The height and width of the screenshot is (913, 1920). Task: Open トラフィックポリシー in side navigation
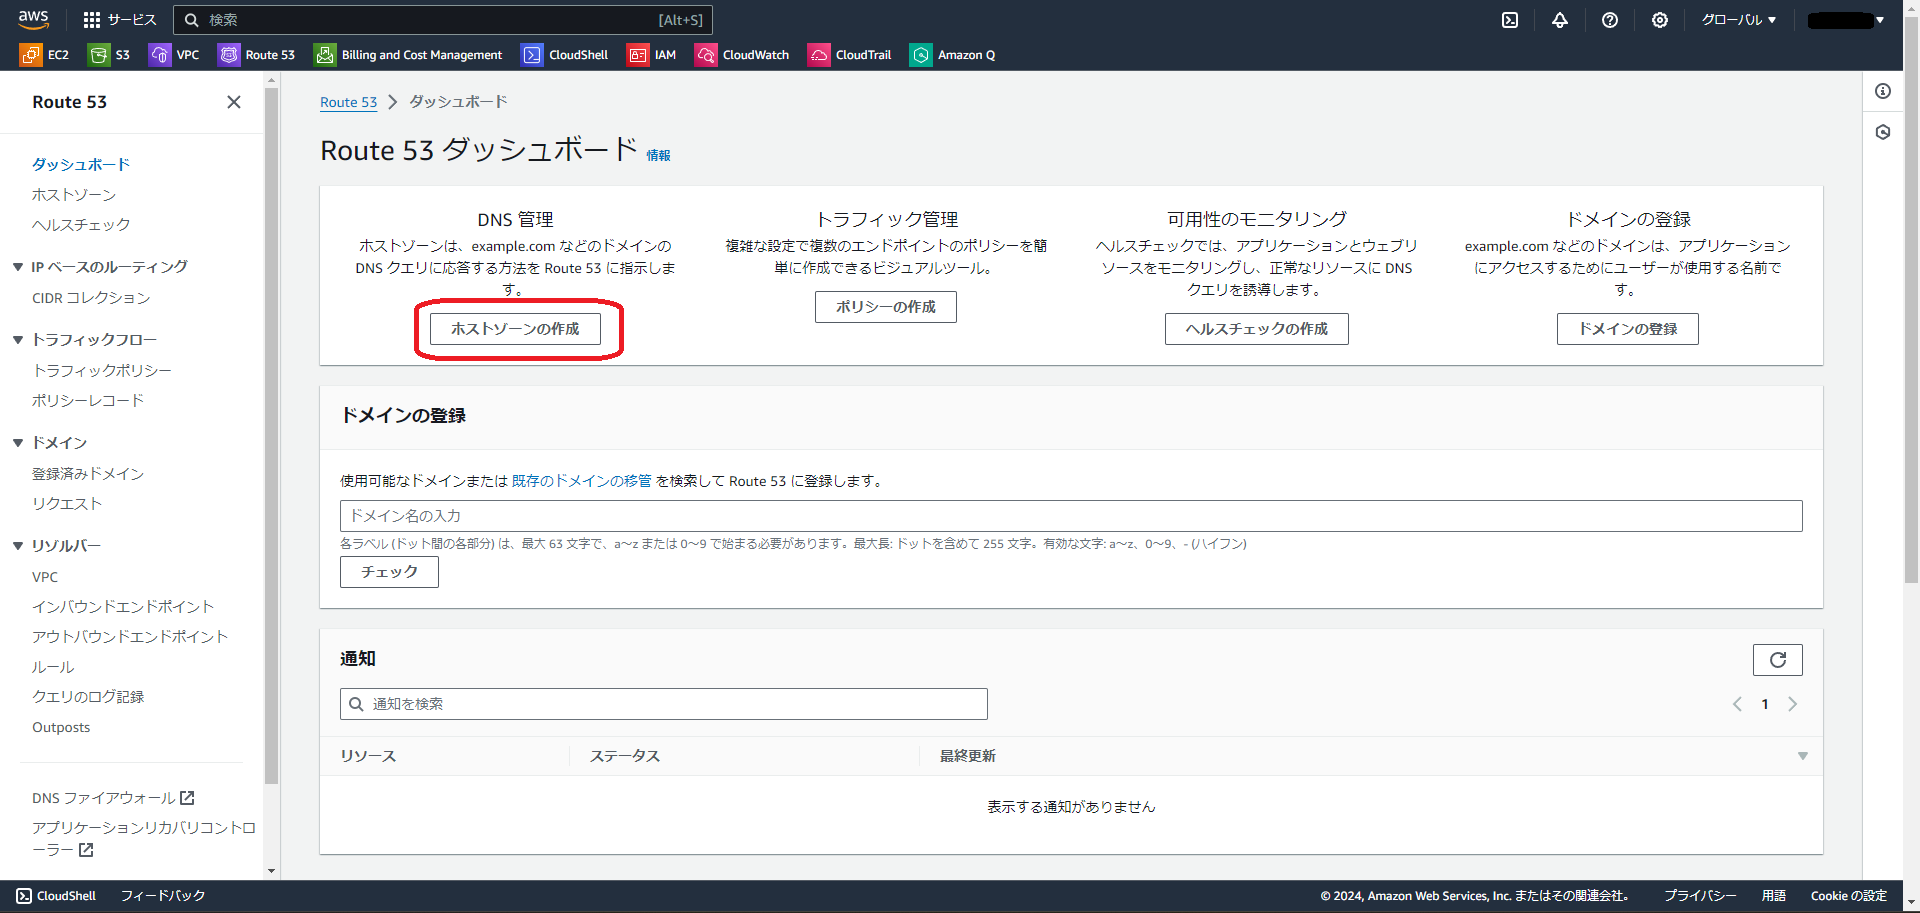(x=102, y=371)
